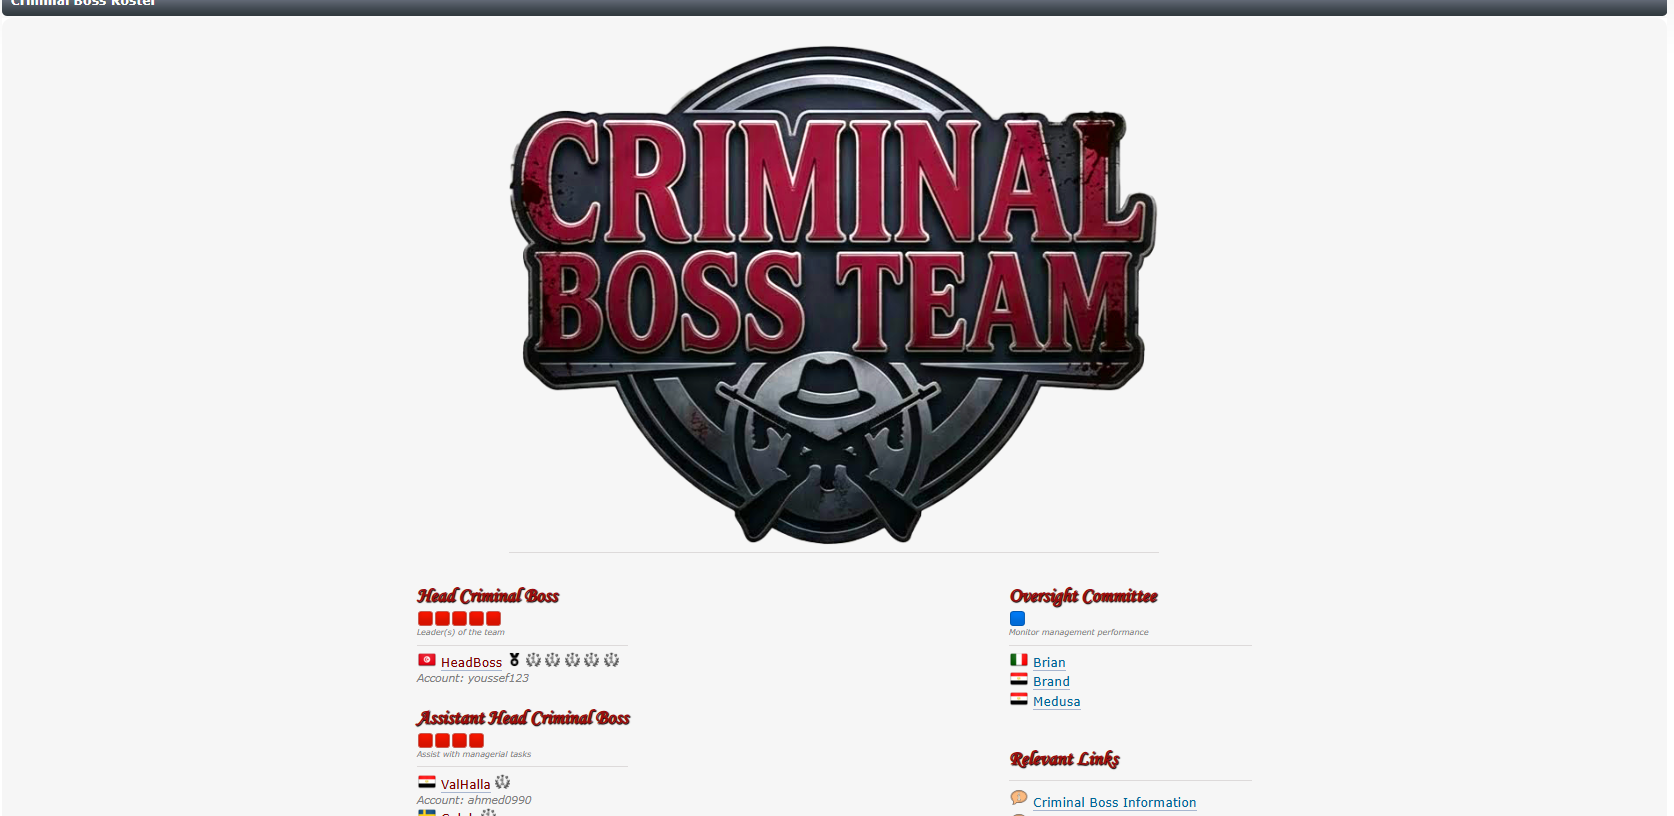Open ValHalla's profile link

tap(465, 785)
